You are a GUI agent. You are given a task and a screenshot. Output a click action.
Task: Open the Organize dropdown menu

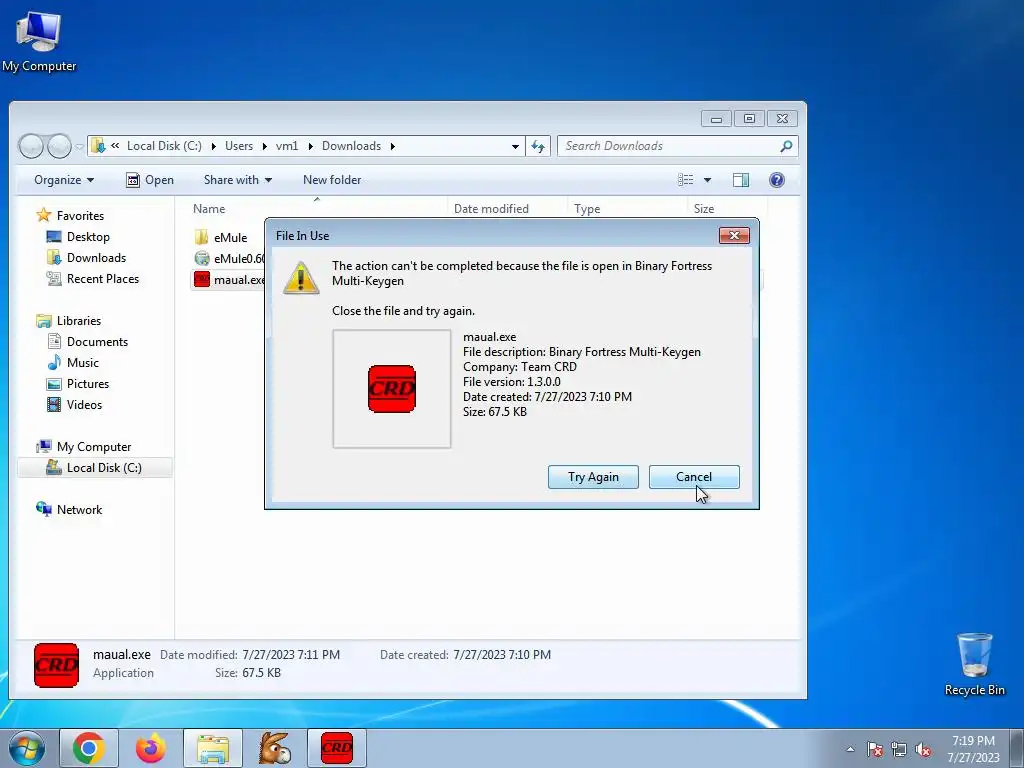point(64,180)
